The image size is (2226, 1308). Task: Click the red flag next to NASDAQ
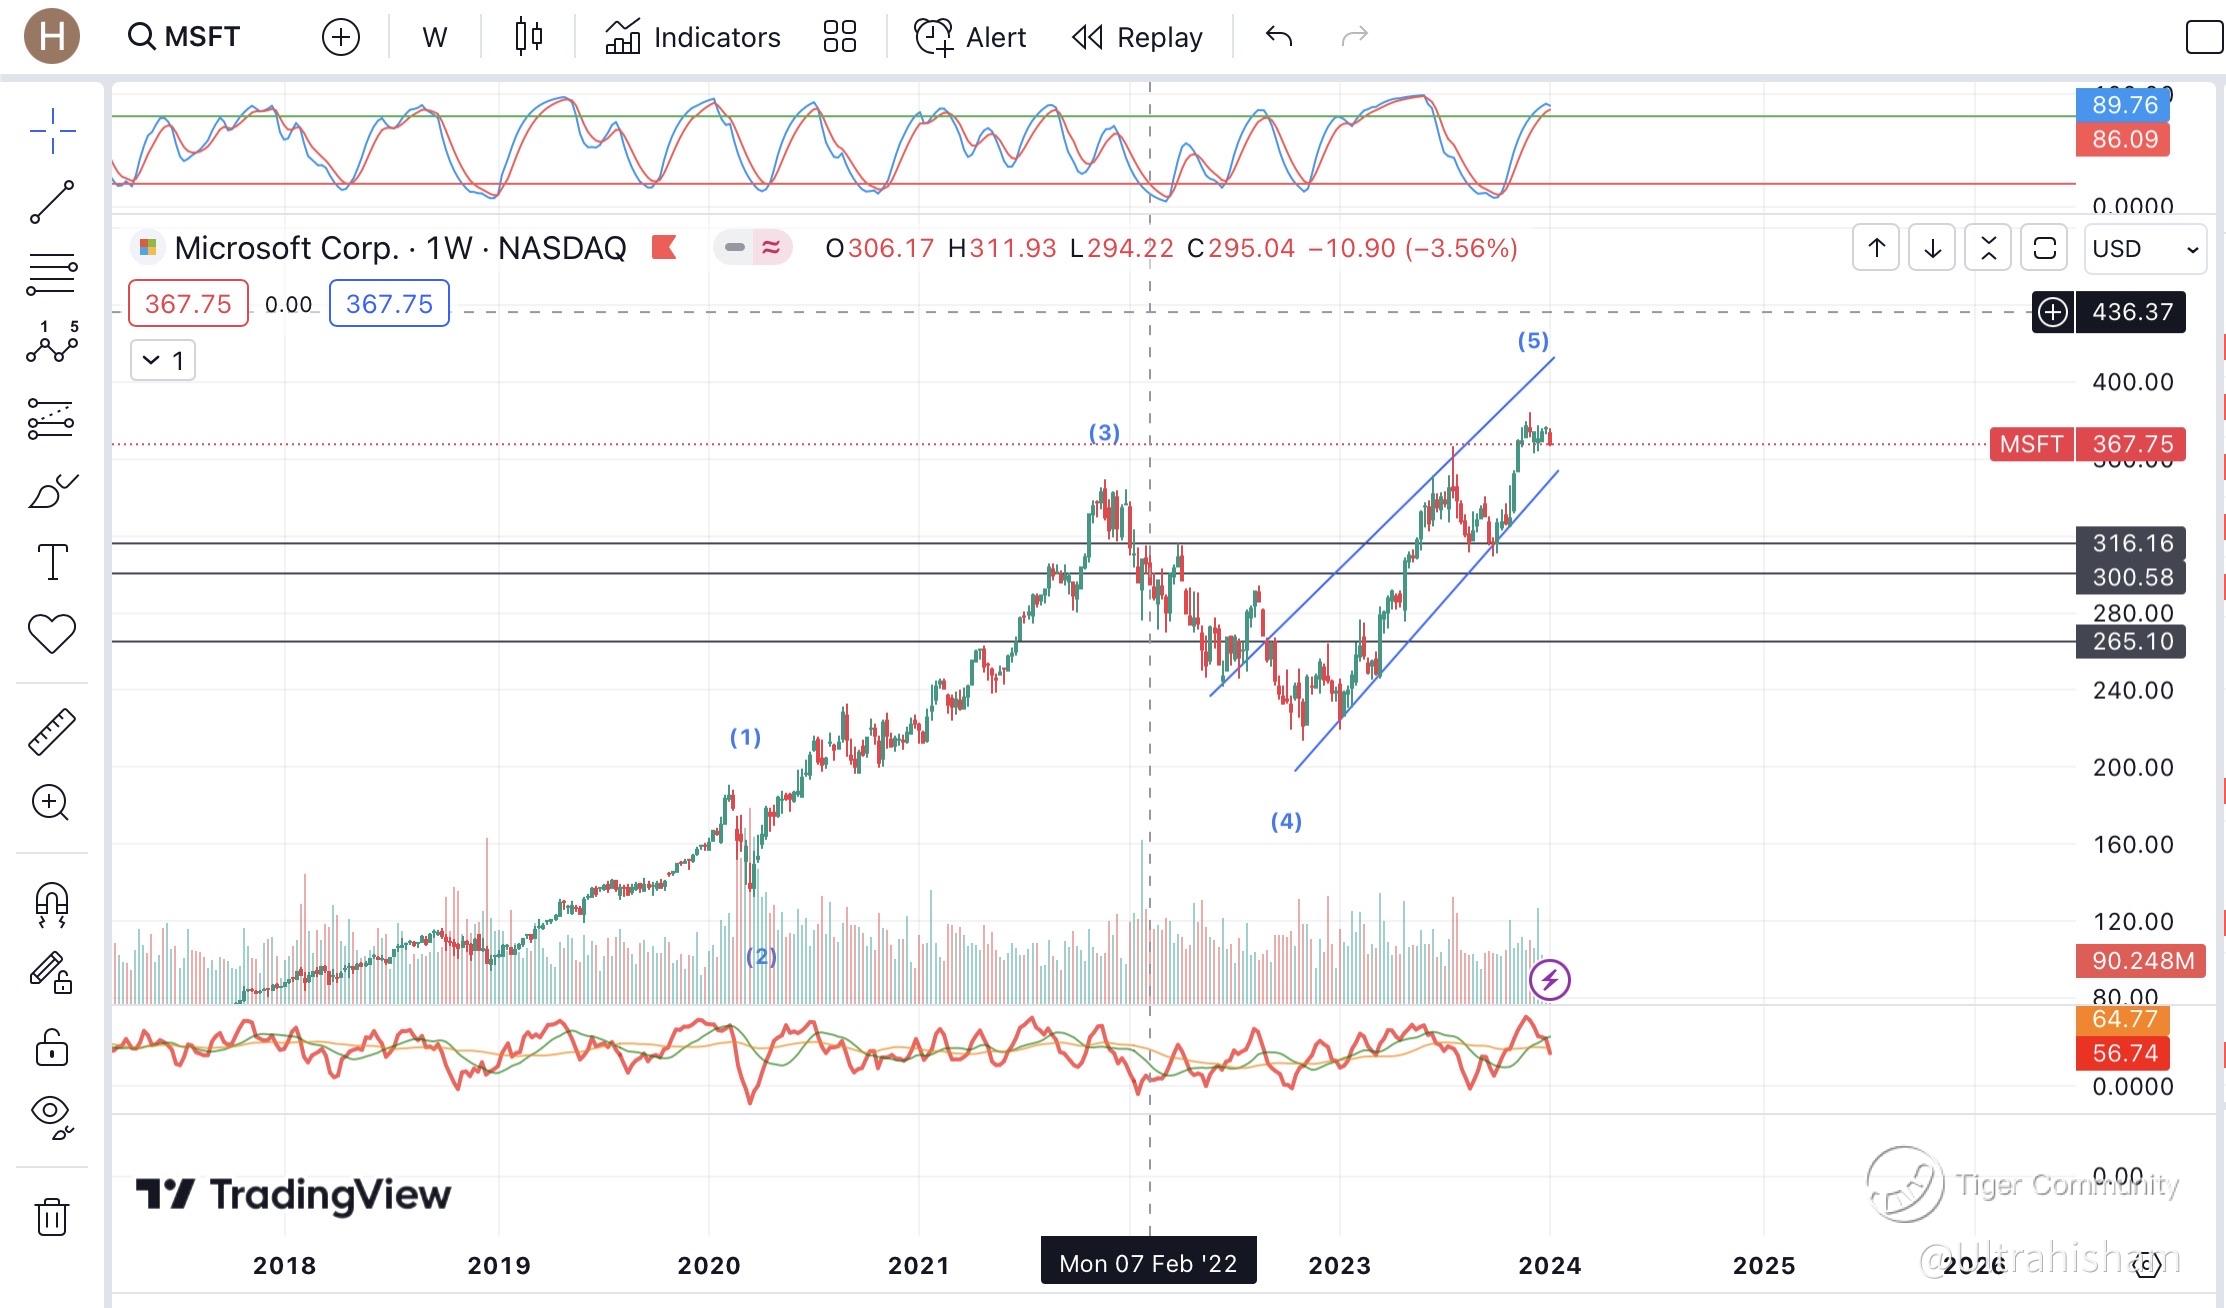point(664,247)
